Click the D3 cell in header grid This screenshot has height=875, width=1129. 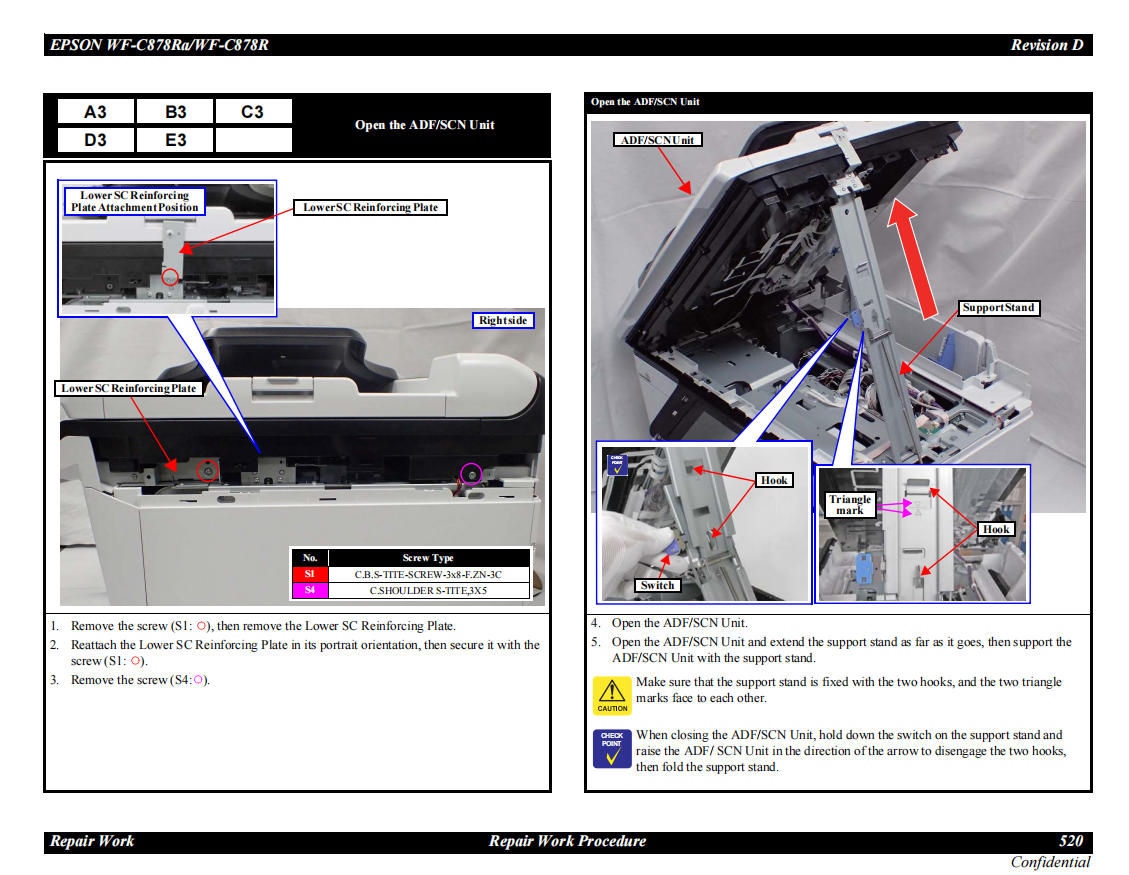pos(95,140)
